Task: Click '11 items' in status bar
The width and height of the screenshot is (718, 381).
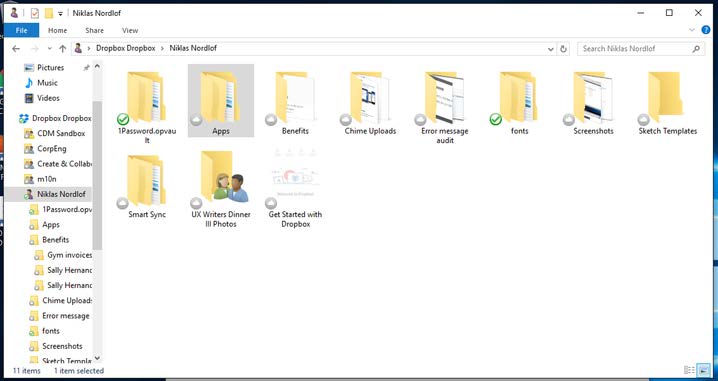Action: coord(27,370)
